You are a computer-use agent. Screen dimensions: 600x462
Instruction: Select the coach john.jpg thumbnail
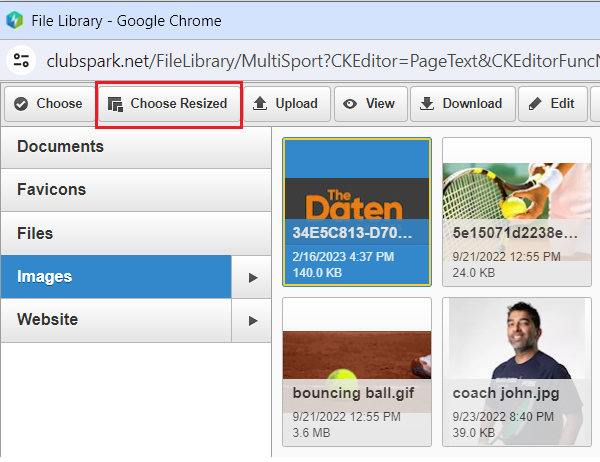(x=516, y=371)
